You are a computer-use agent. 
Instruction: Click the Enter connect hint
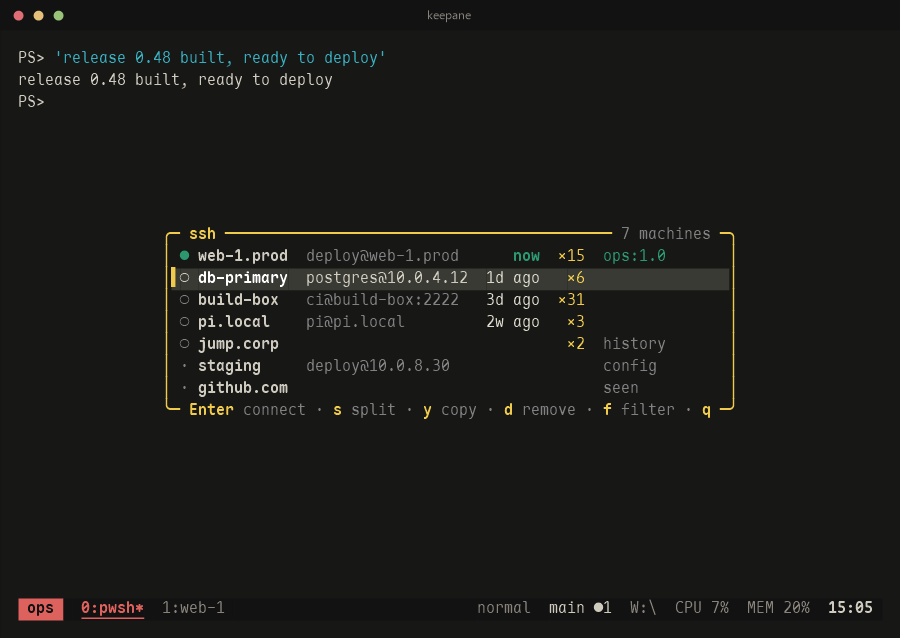coord(247,410)
